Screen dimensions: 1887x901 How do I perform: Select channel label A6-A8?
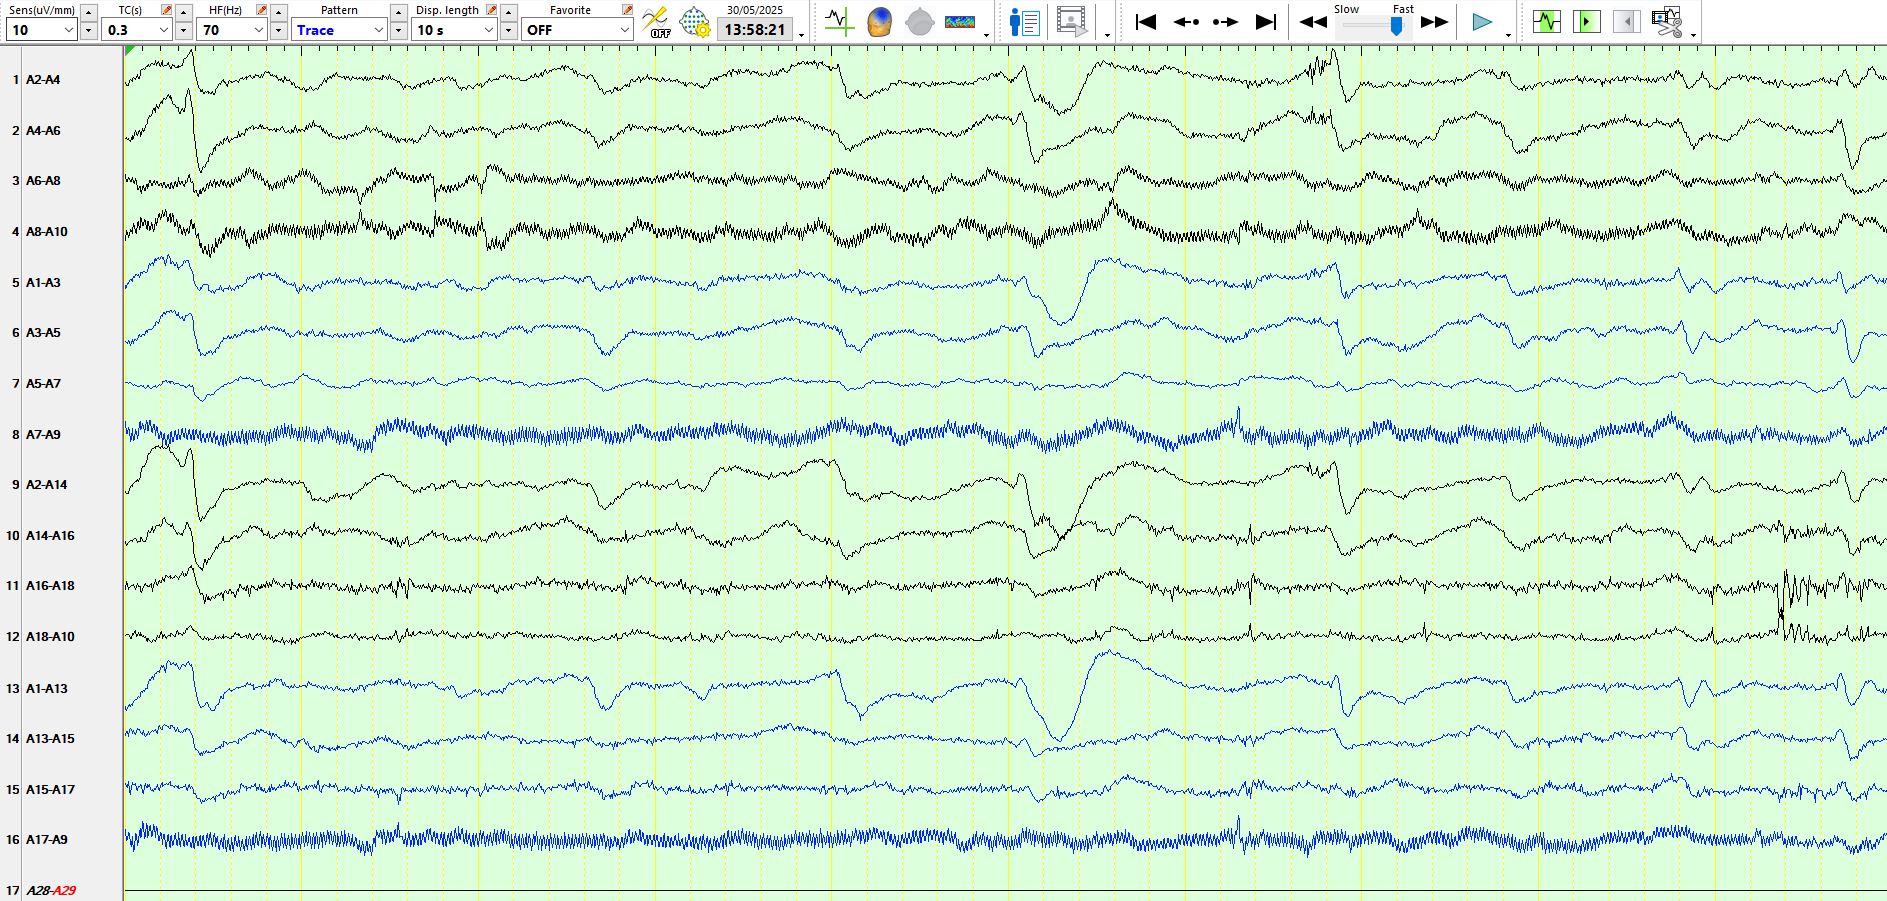[x=43, y=180]
